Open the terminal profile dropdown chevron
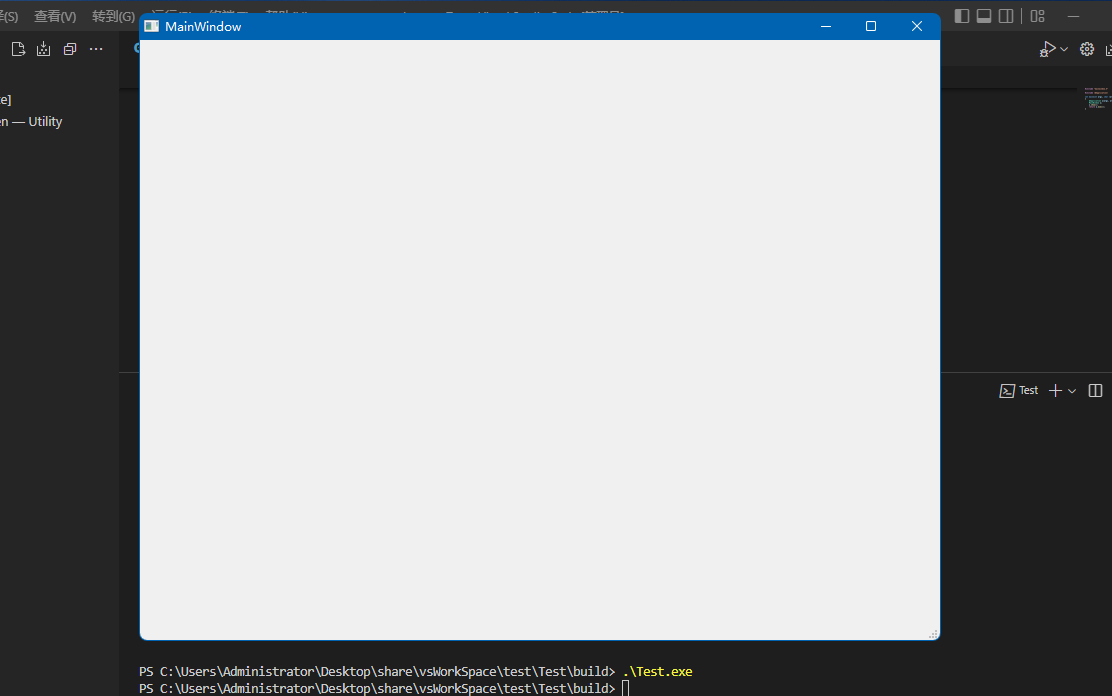 pos(1073,390)
